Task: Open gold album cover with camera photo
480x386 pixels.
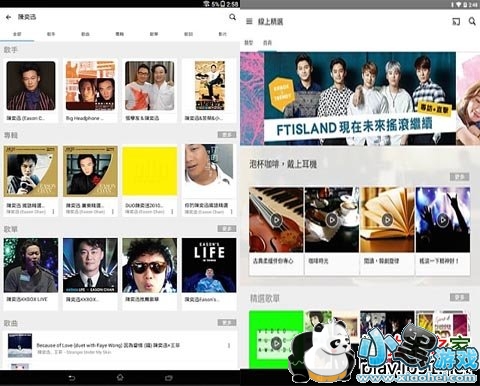Action: click(x=31, y=171)
